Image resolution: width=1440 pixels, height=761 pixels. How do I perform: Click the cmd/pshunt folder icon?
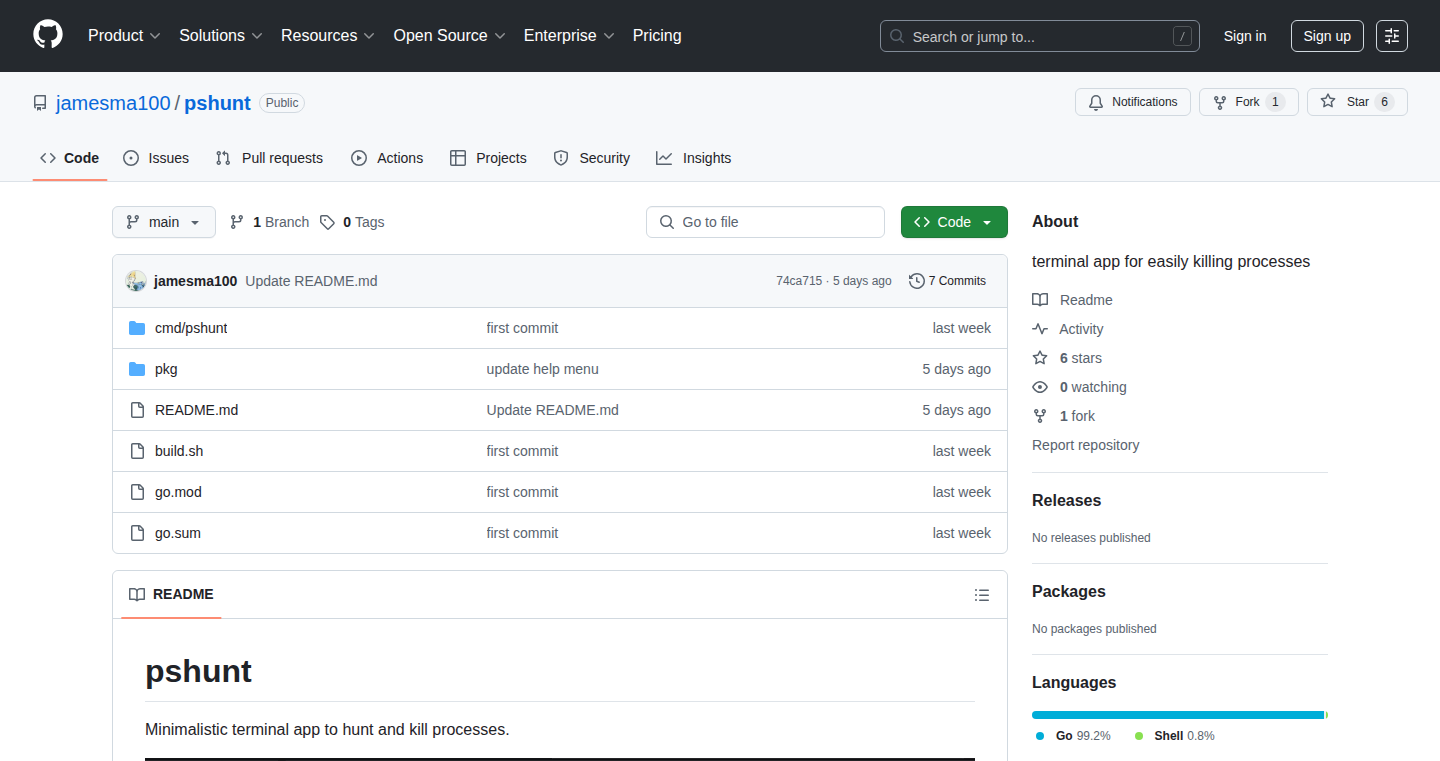(137, 328)
